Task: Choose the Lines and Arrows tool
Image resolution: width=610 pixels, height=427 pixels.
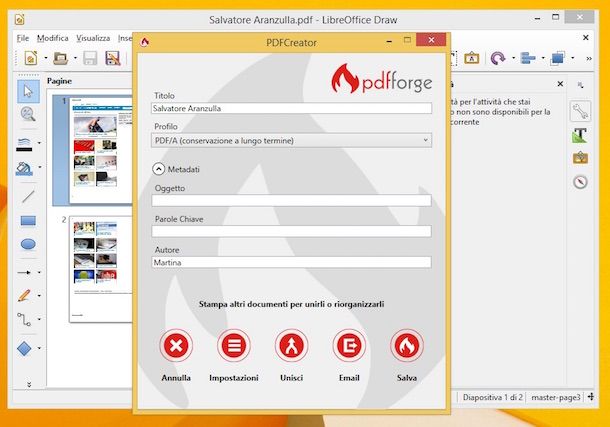Action: click(x=24, y=273)
